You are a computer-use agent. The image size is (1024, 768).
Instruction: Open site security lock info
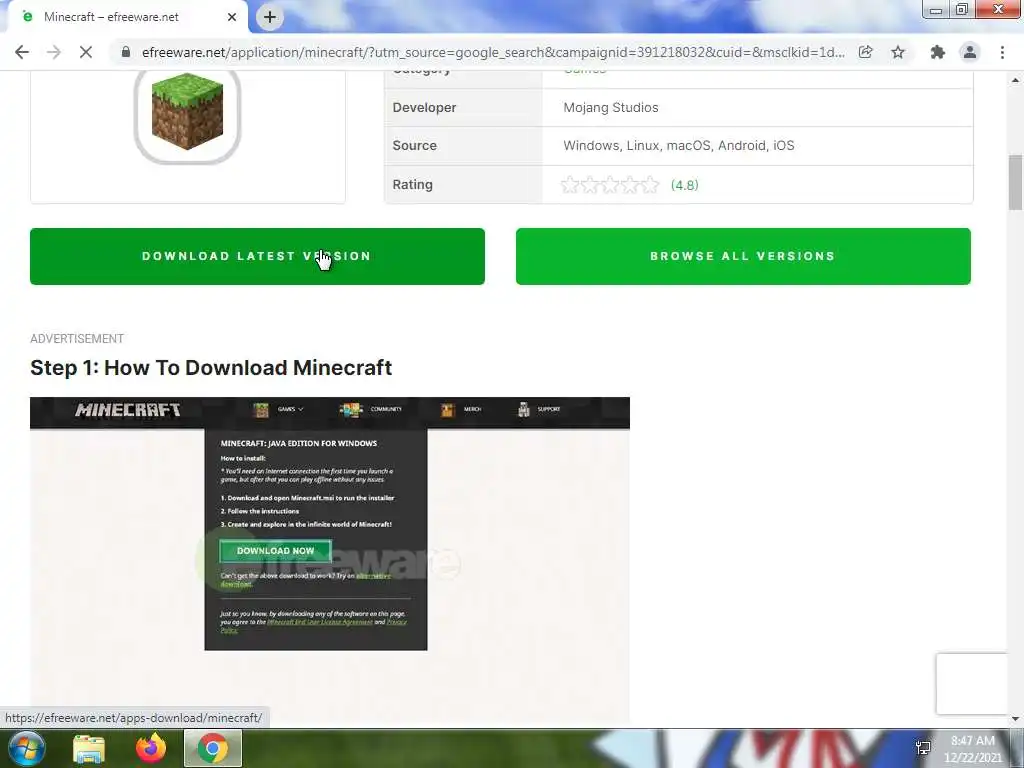click(126, 52)
